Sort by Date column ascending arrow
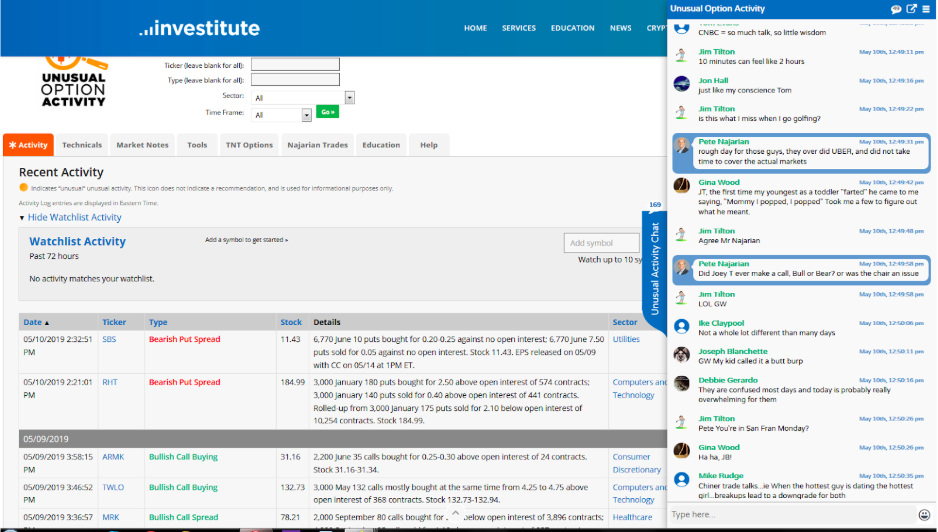Viewport: 938px width, 532px height. point(47,323)
